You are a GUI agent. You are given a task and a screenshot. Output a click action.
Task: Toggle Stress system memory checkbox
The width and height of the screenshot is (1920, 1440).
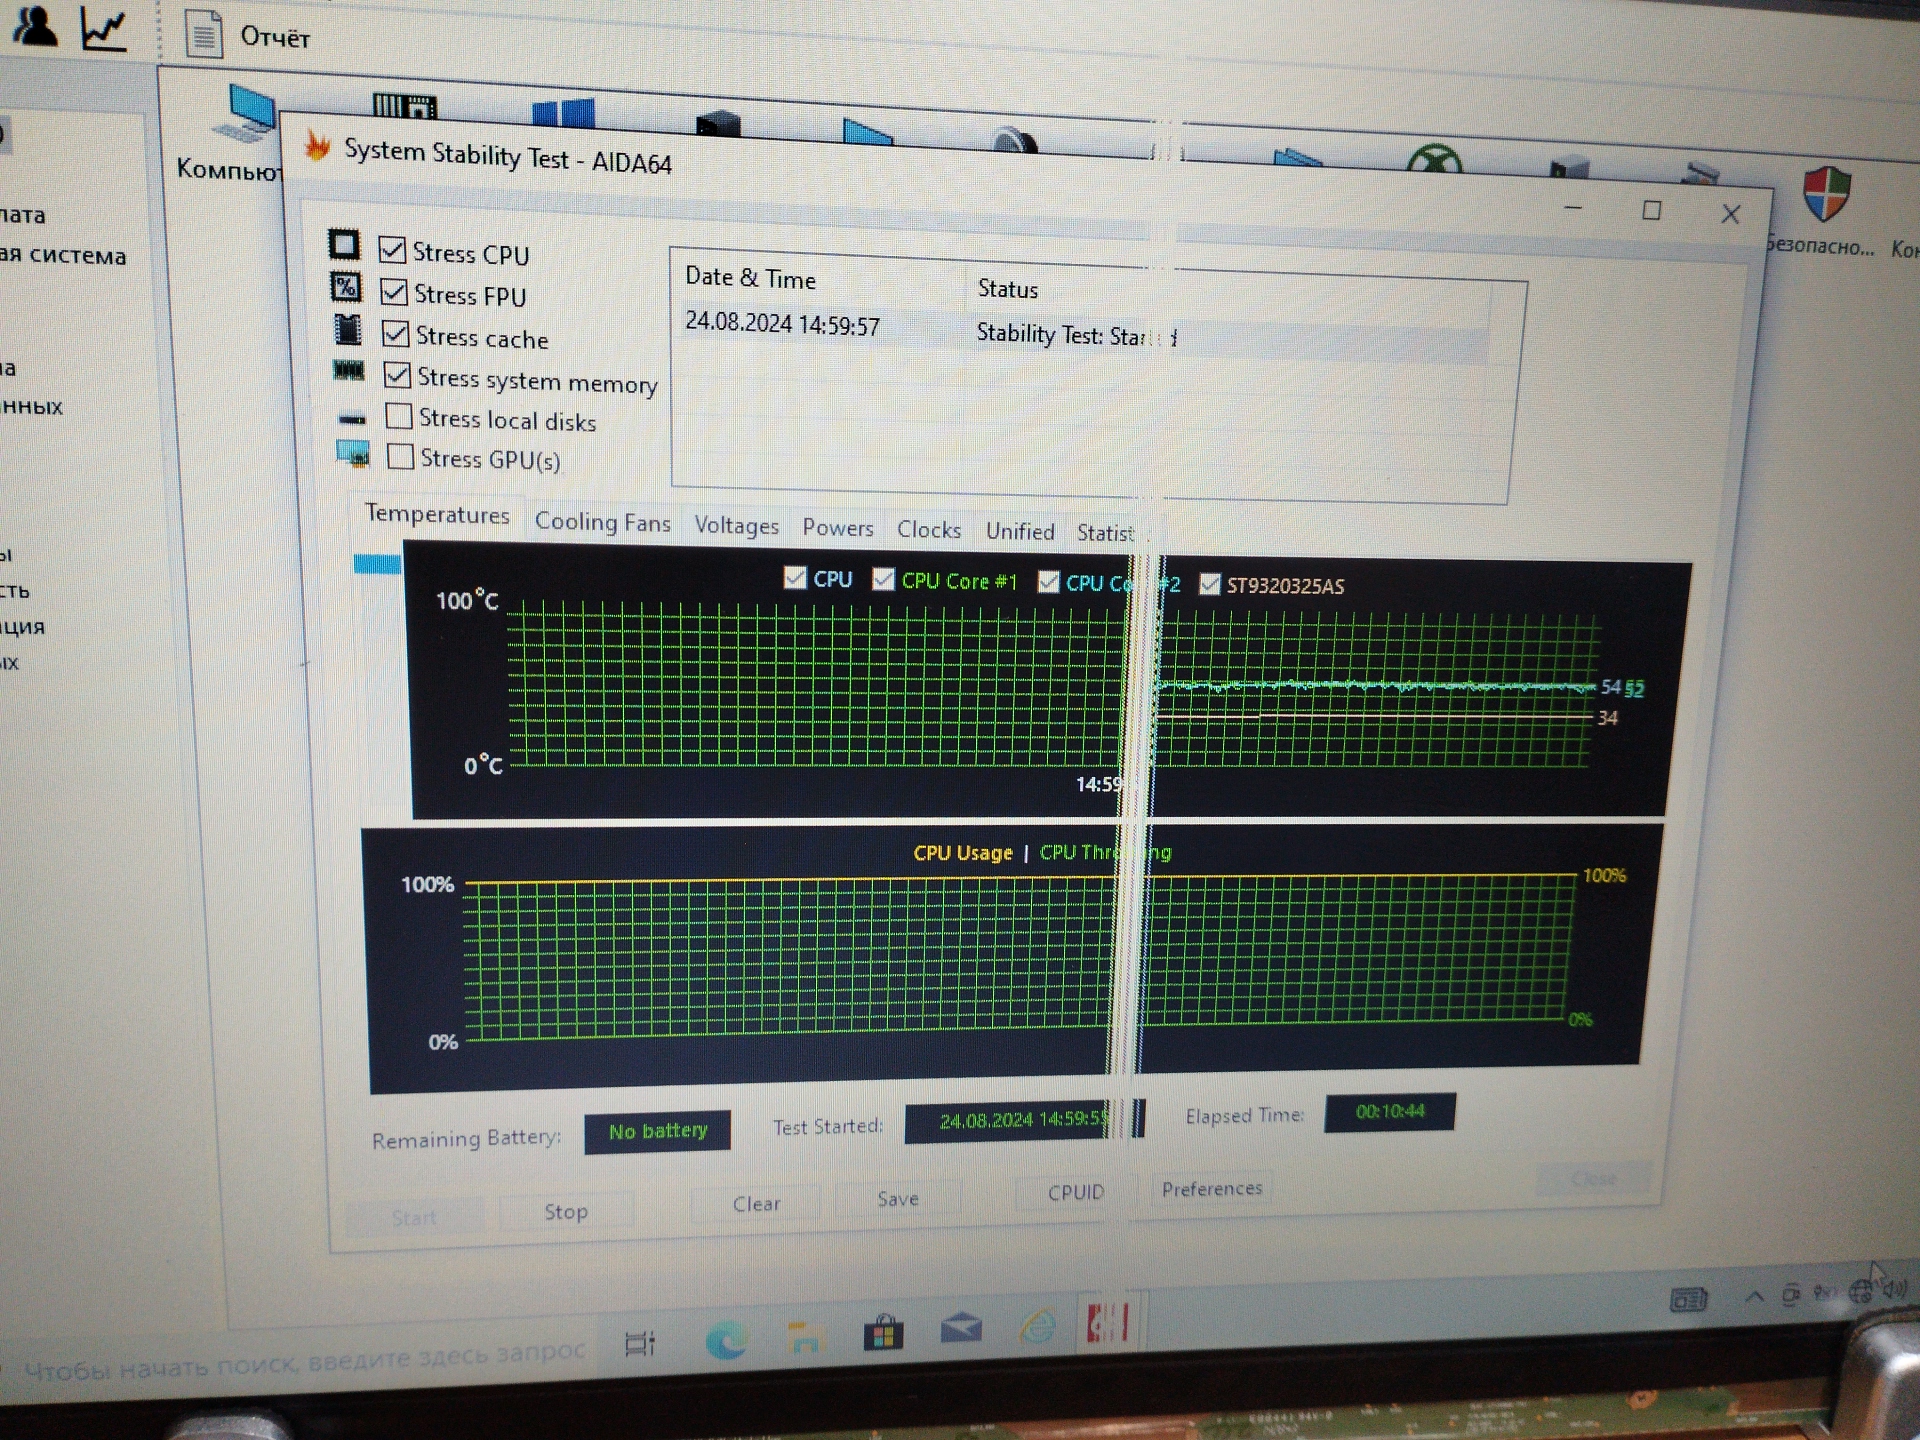tap(397, 375)
